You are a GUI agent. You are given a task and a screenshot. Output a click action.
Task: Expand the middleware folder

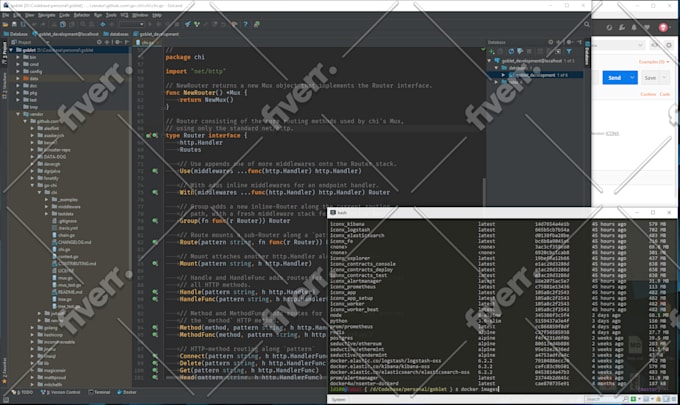click(x=47, y=206)
